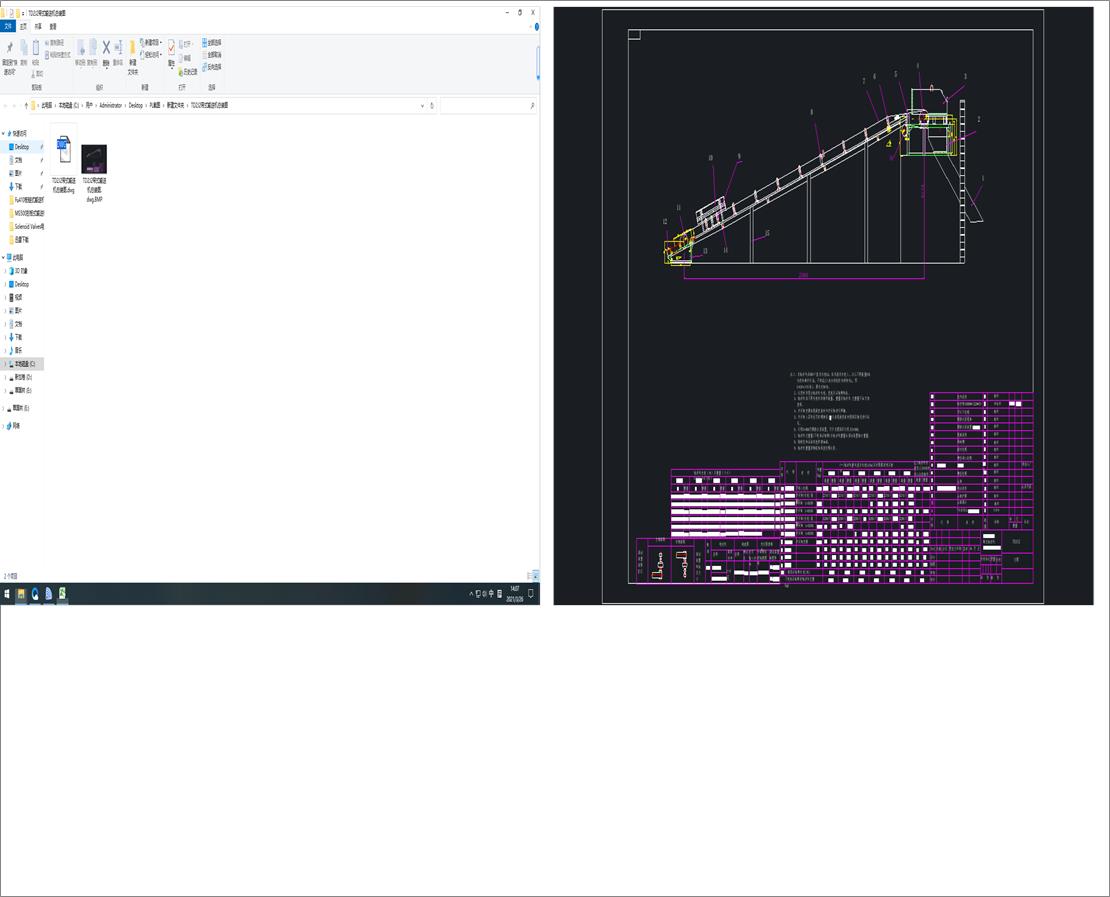This screenshot has height=897, width=1110.
Task: Click Paste shortcut (粘贴快捷方式) in ribbon
Action: (x=58, y=55)
